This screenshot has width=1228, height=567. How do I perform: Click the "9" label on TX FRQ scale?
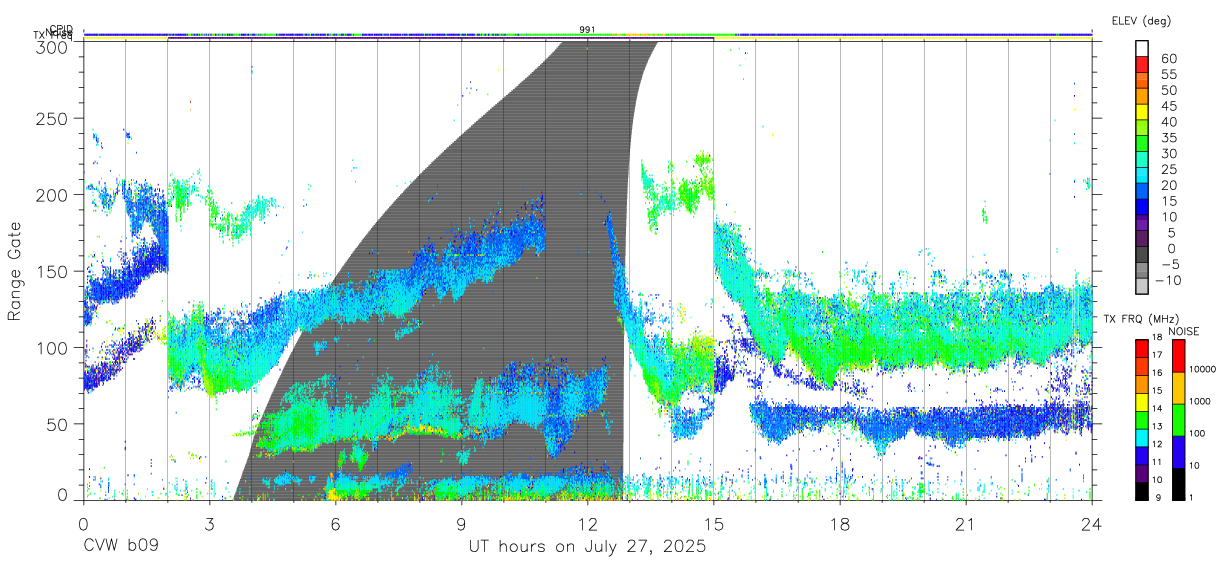[1156, 498]
